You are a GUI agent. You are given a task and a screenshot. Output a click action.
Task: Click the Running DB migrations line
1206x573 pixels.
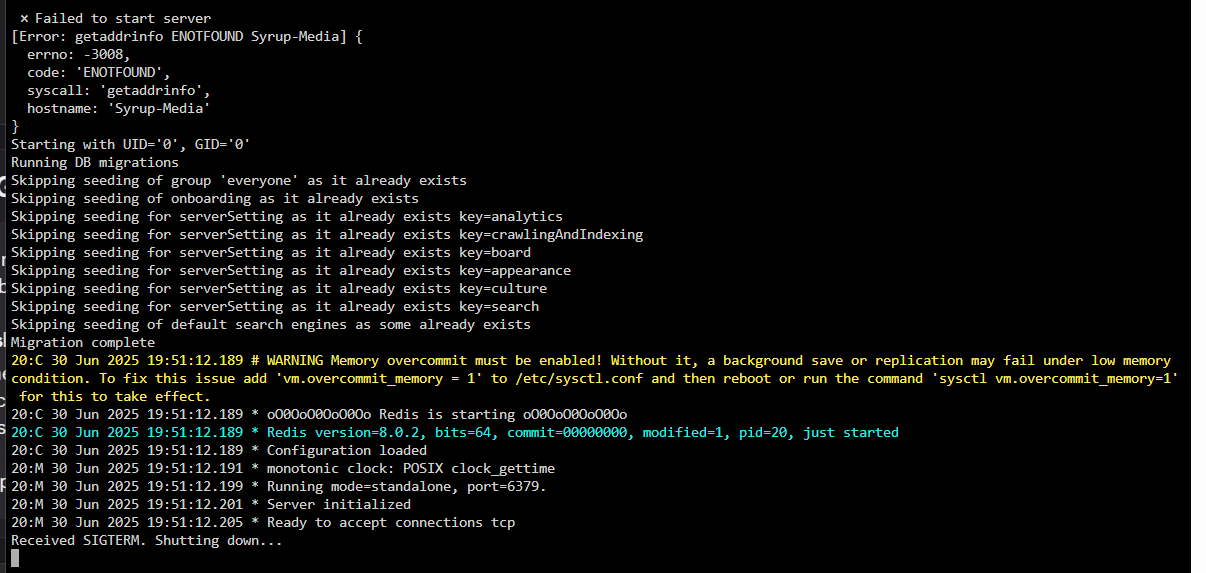(95, 163)
